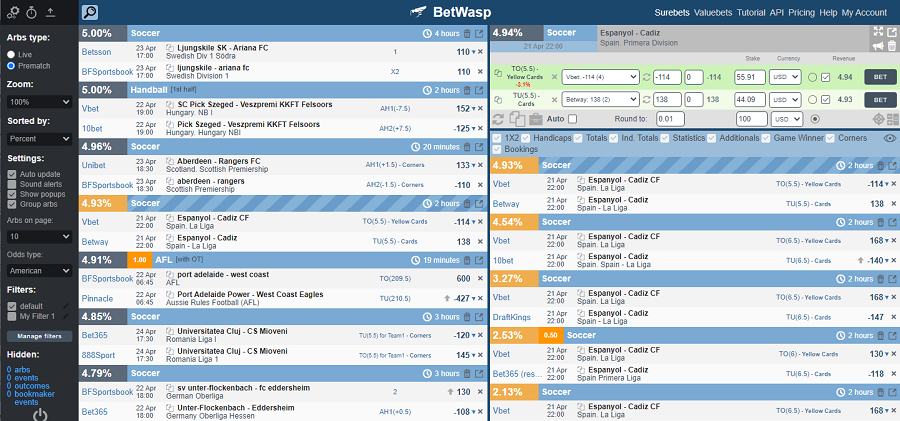
Task: Select the Prematch arbs type
Action: (11, 65)
